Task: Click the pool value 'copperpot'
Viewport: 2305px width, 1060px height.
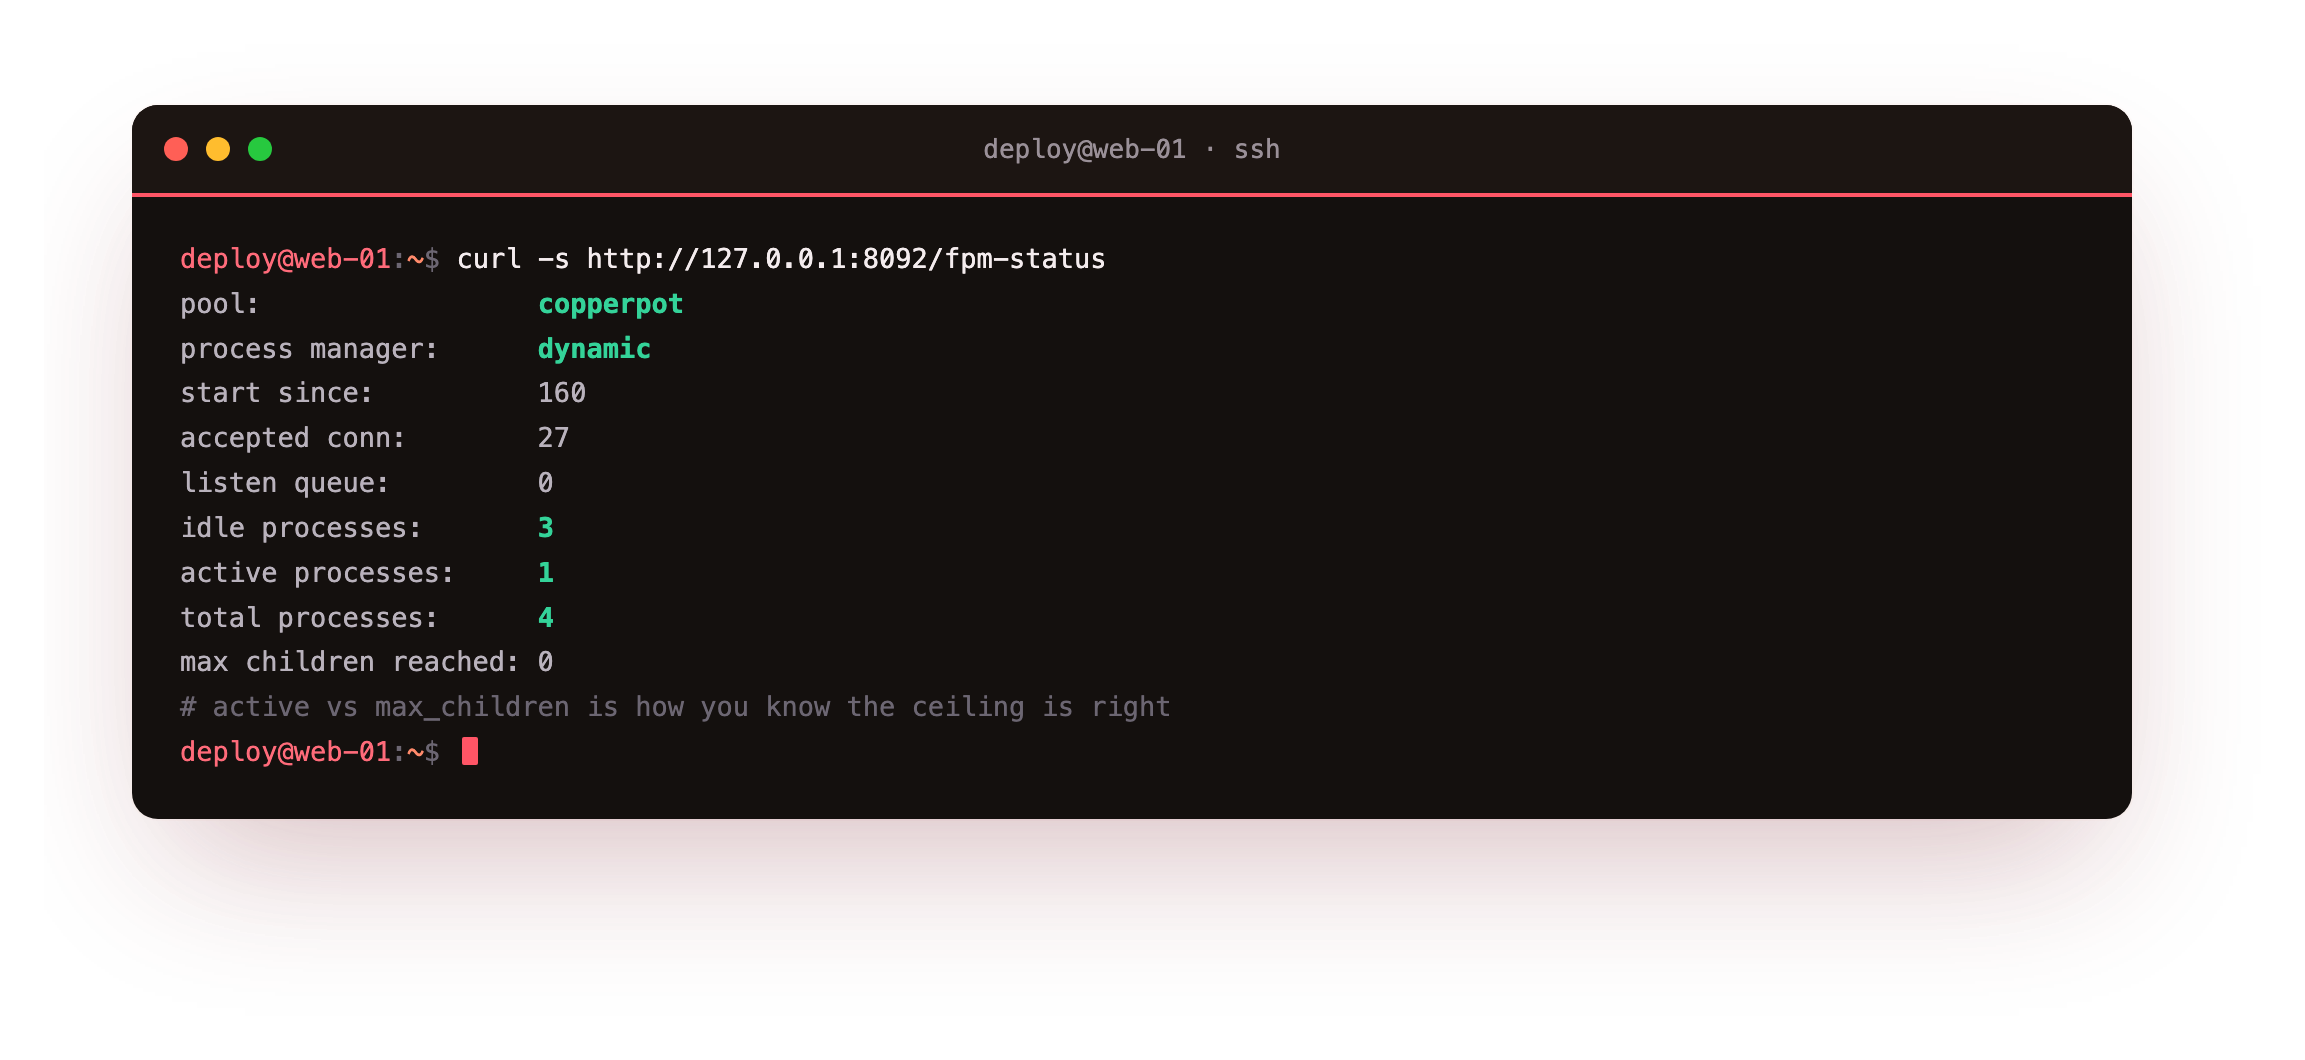Action: (x=610, y=304)
